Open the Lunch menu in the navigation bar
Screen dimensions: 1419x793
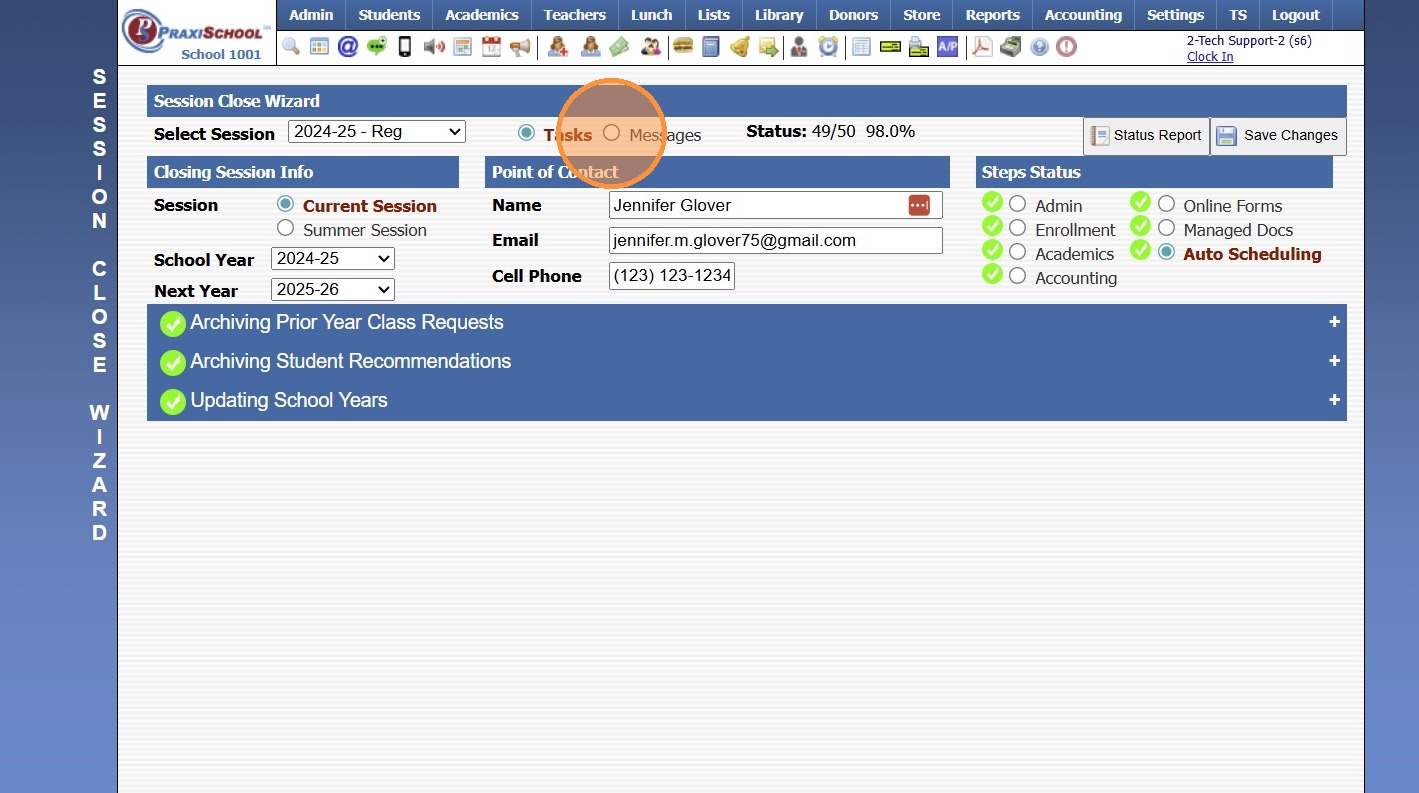tap(652, 15)
